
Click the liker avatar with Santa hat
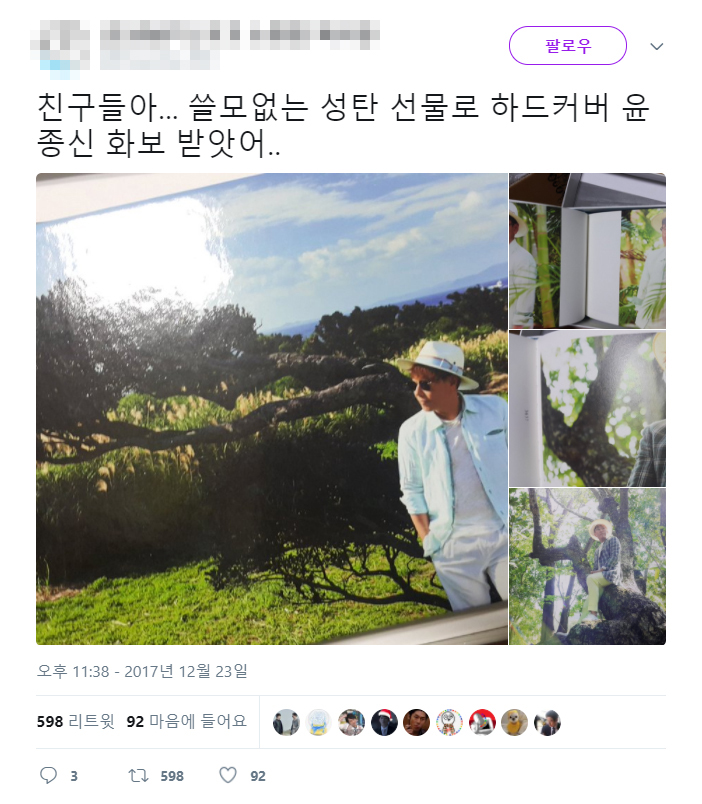(x=384, y=722)
